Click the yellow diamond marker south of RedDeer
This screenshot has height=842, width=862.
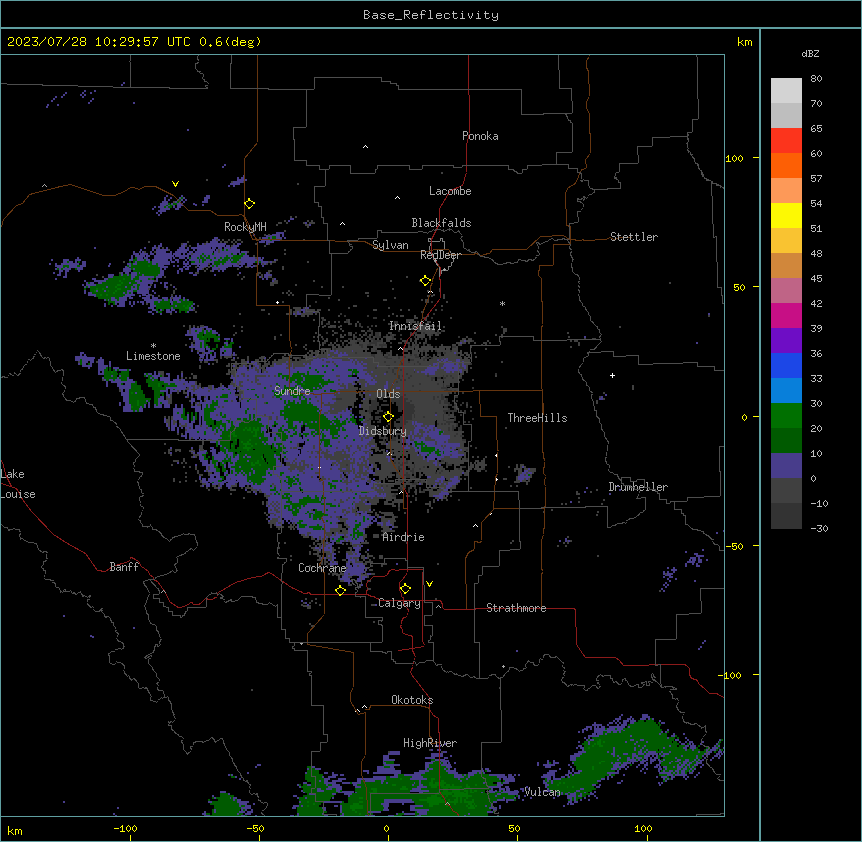click(x=426, y=281)
